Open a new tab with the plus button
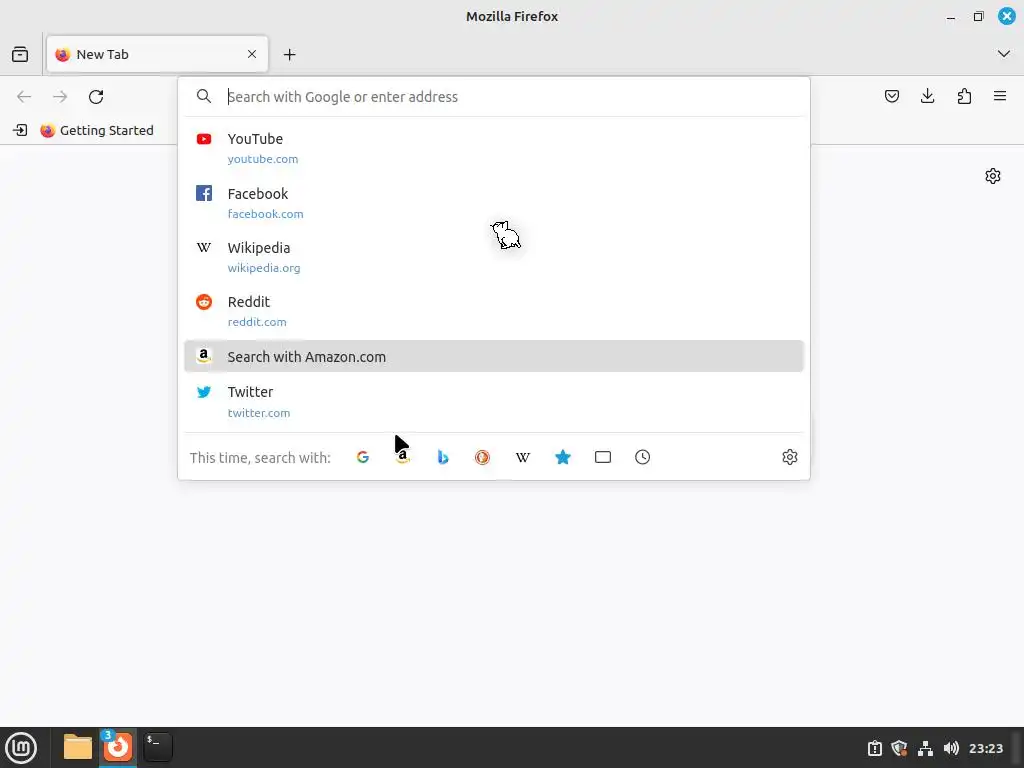Image resolution: width=1024 pixels, height=768 pixels. pos(290,54)
